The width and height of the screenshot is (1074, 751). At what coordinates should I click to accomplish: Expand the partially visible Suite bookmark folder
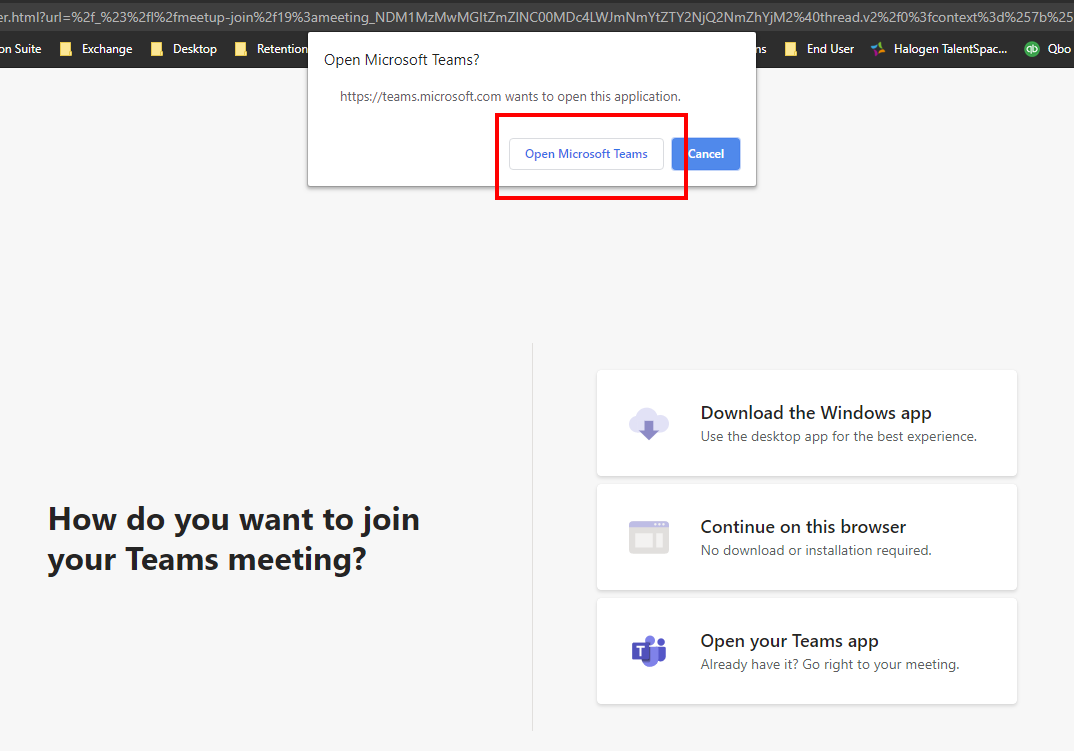[x=20, y=49]
